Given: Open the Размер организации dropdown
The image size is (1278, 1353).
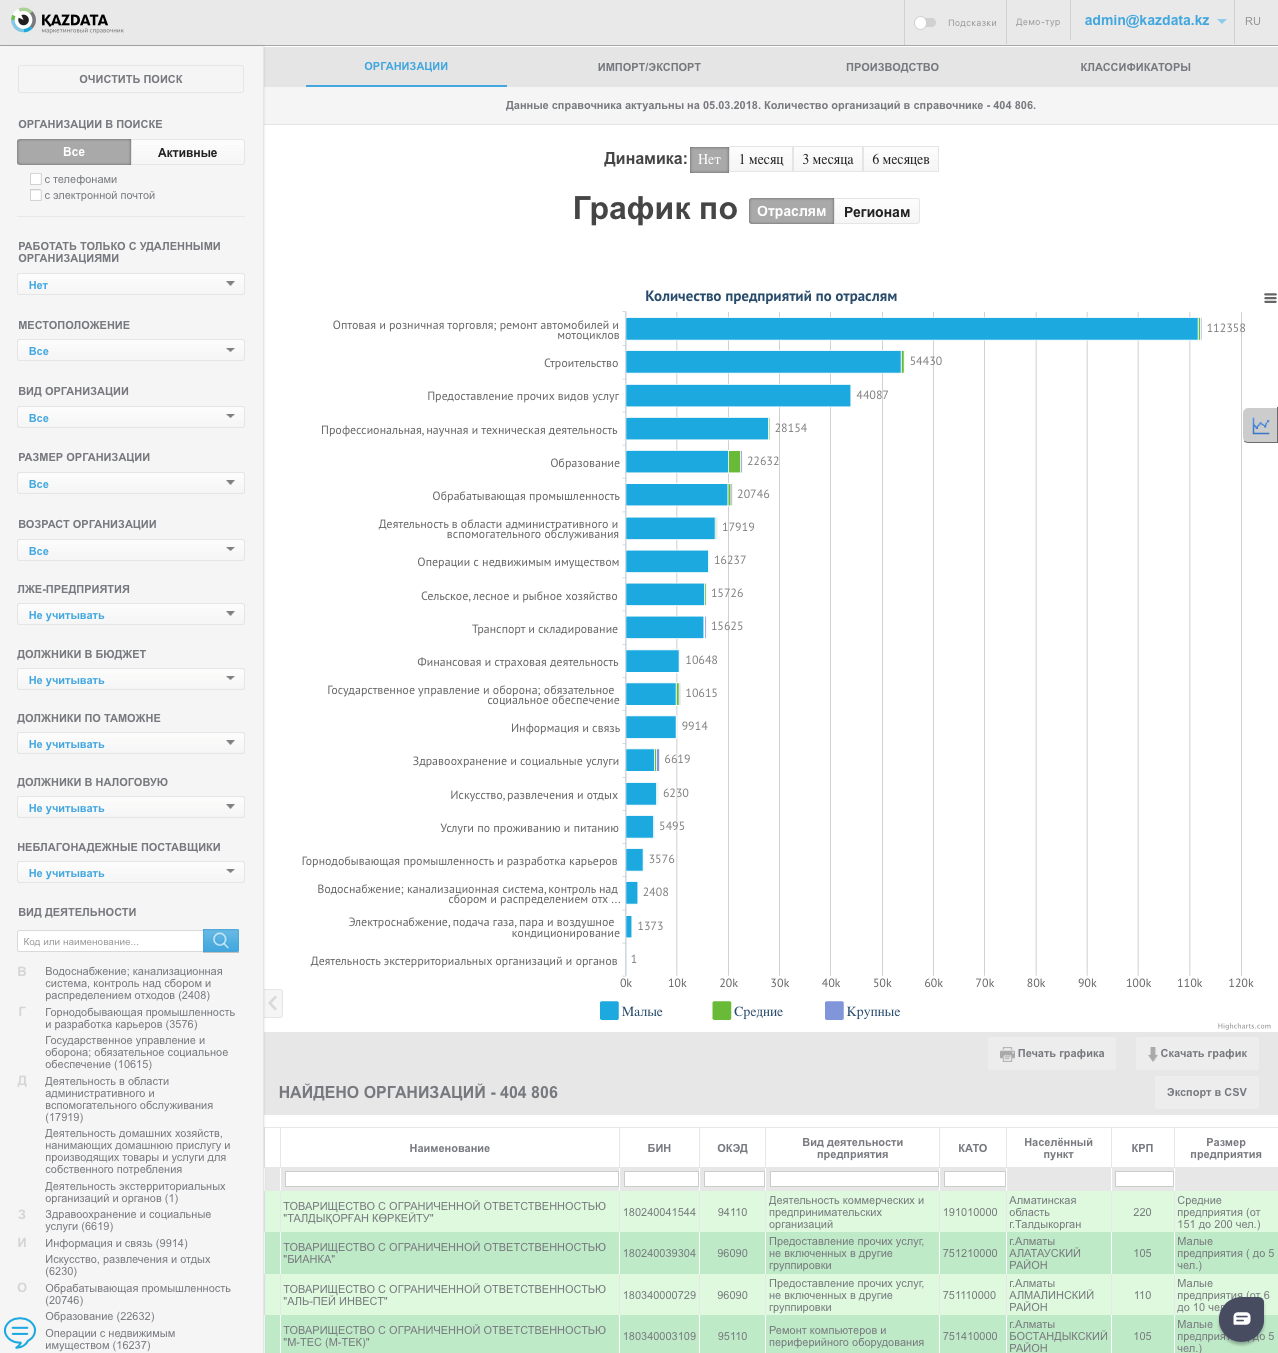Looking at the screenshot, I should pyautogui.click(x=131, y=484).
